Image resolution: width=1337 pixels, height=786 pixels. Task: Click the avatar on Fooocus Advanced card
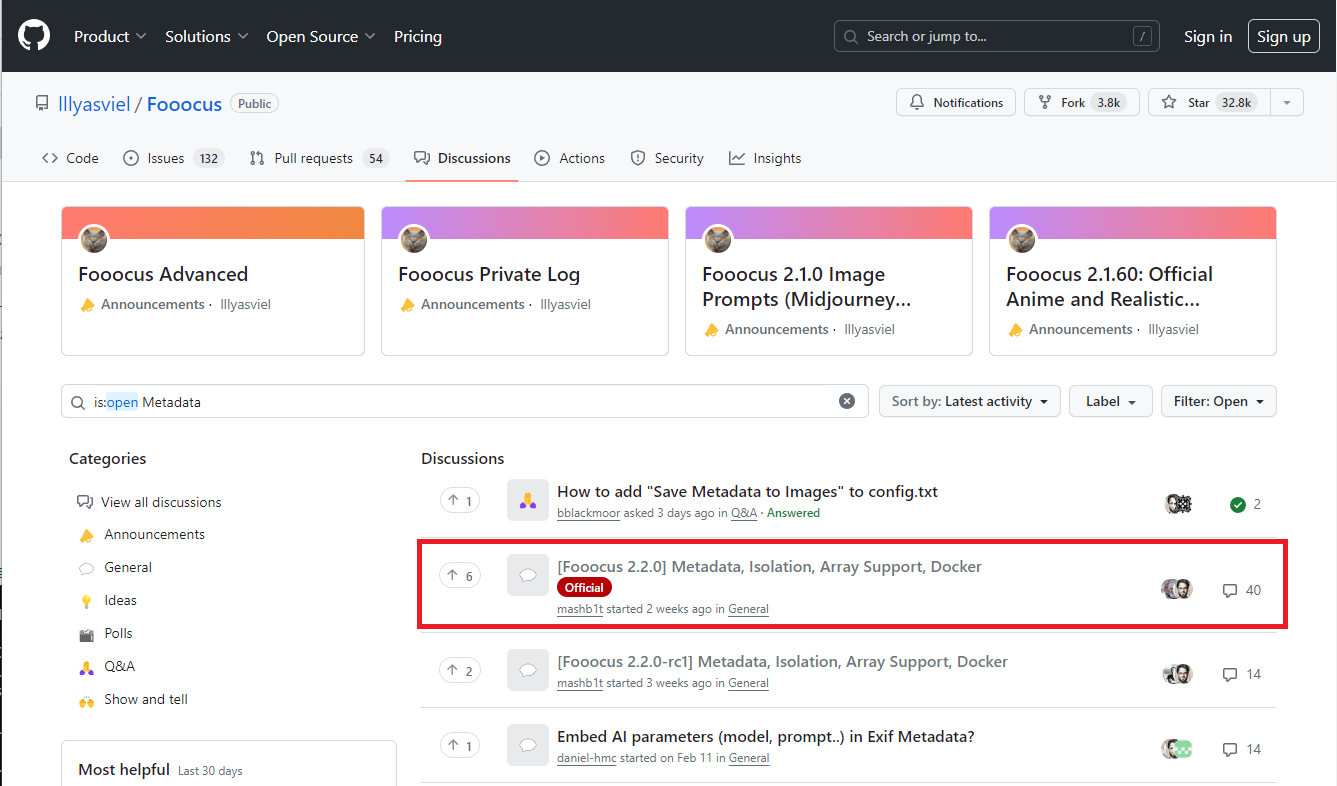click(x=94, y=239)
